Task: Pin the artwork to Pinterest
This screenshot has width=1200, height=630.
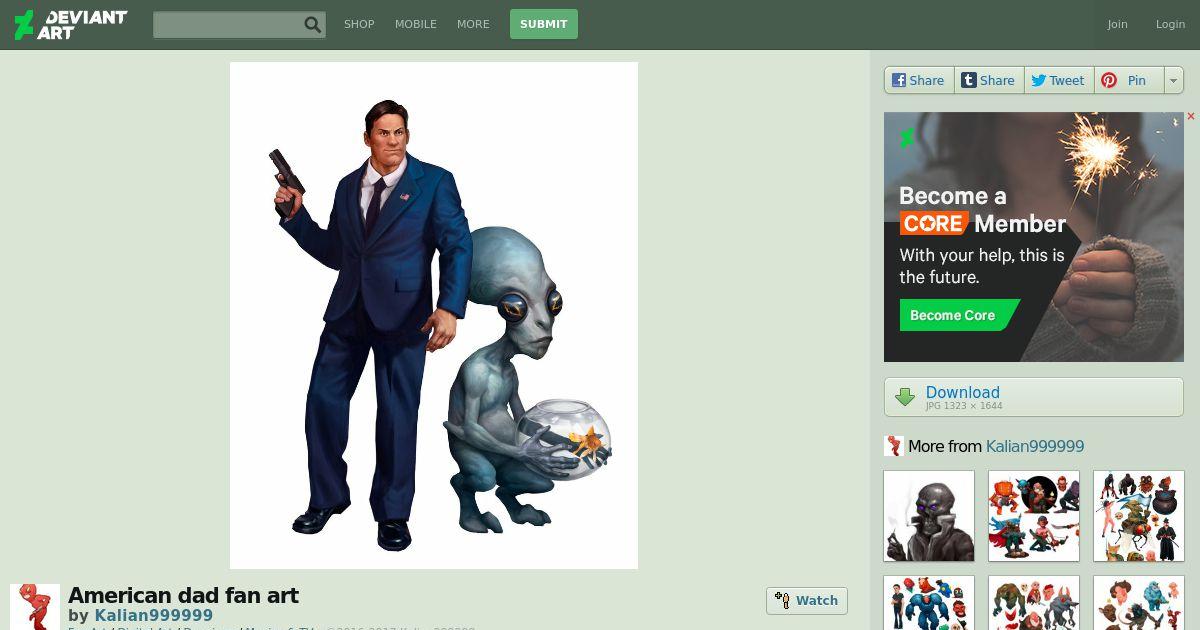Action: point(1129,80)
